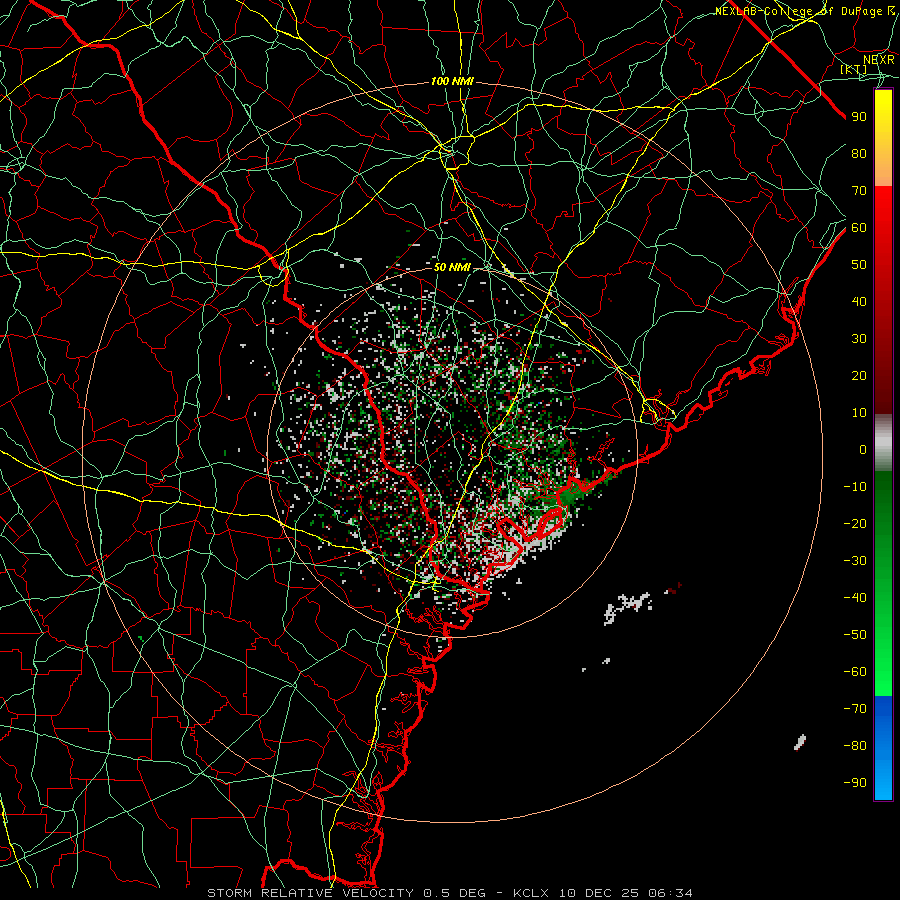This screenshot has width=900, height=900.
Task: Click the "NEXLAB-College of DuPage" header text
Action: click(x=798, y=11)
